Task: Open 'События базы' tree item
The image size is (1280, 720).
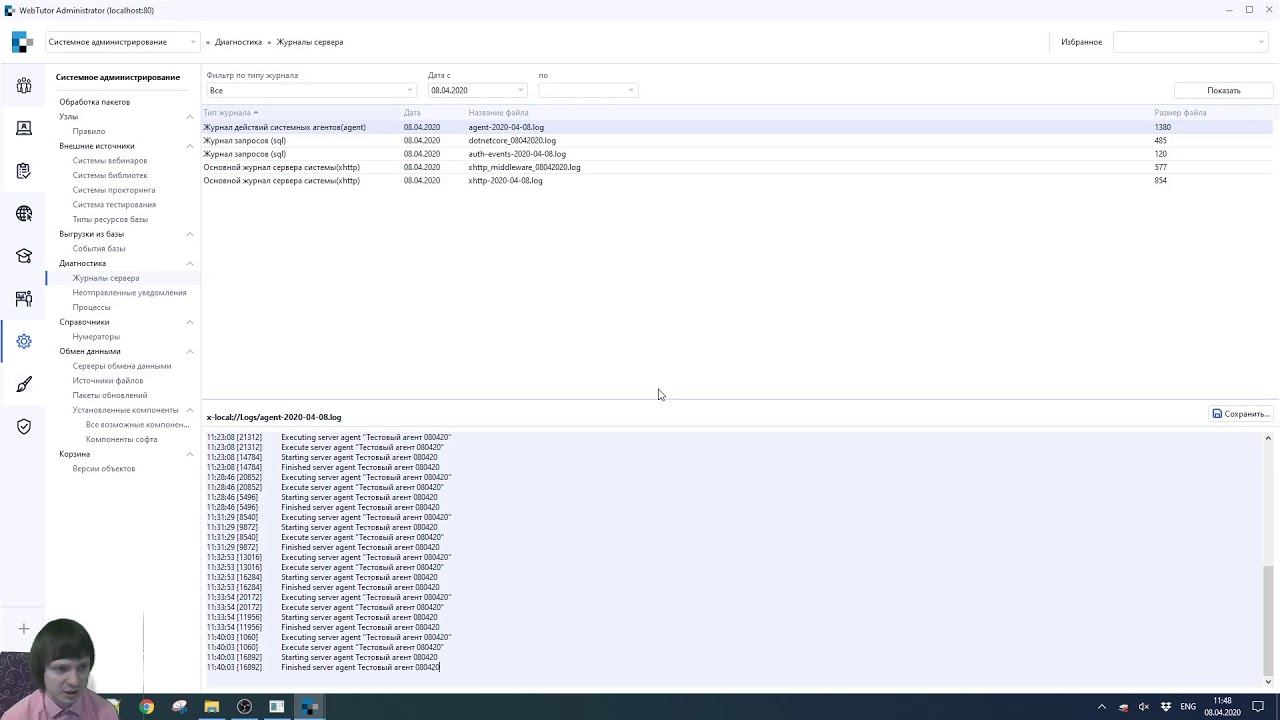Action: click(x=99, y=249)
